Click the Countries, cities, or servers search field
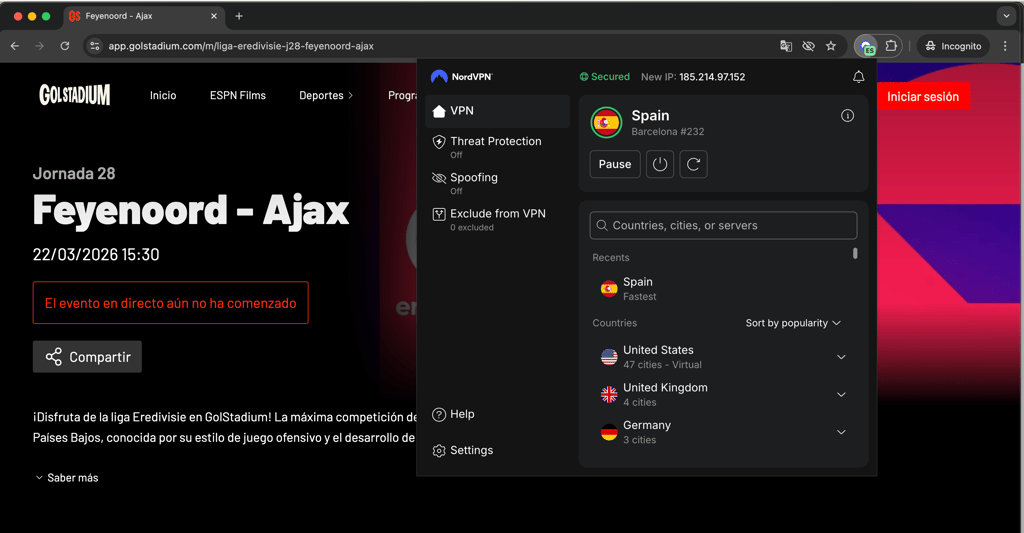This screenshot has width=1024, height=533. (723, 225)
